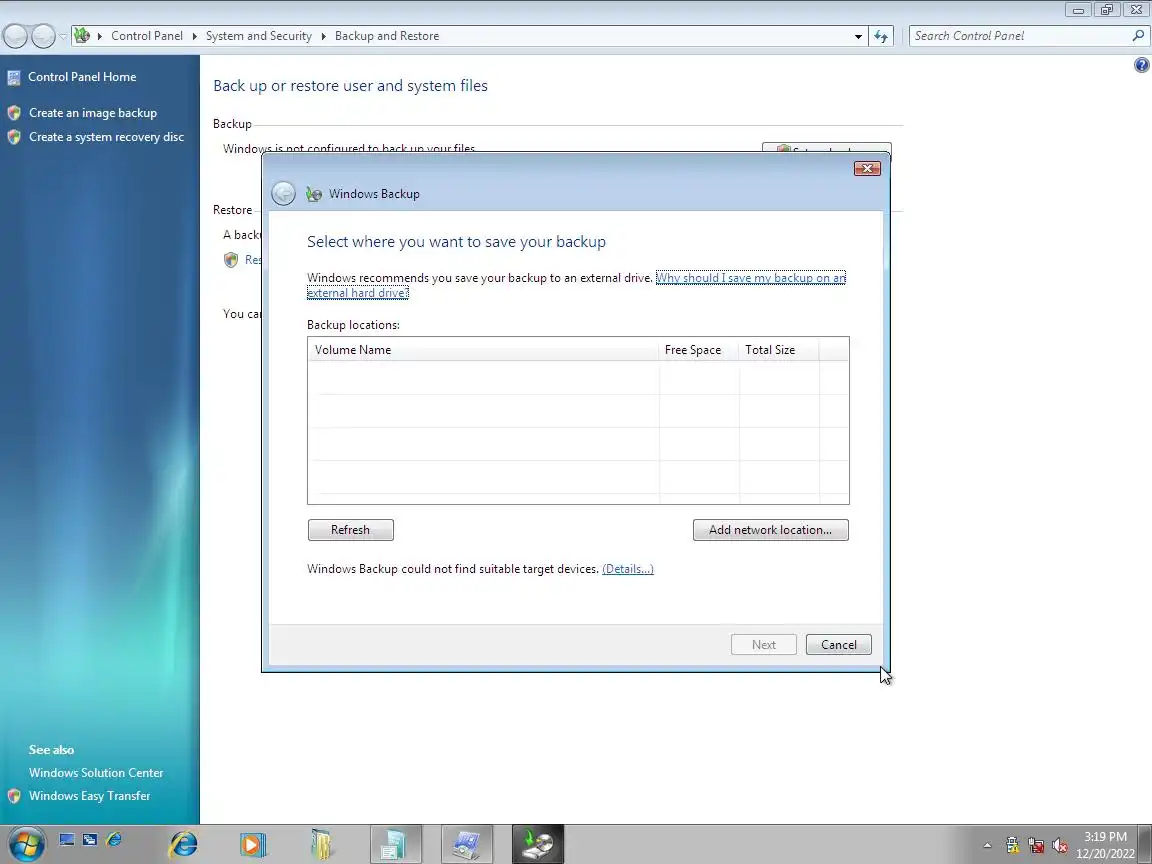
Task: Click the Show desktop strip by the clock
Action: point(1145,844)
